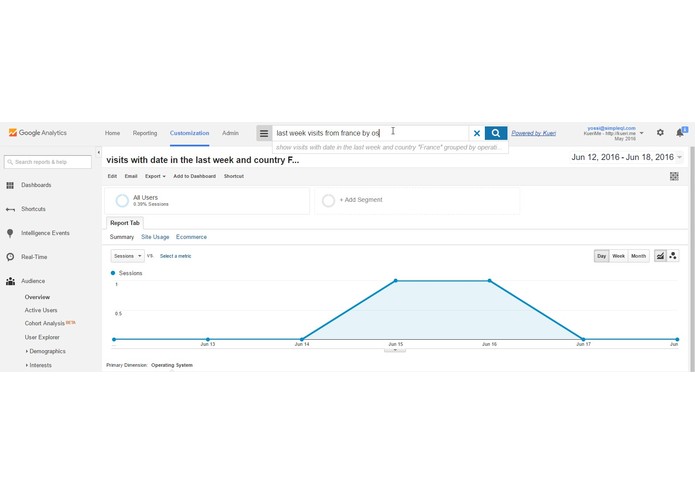Expand the Demographics section
Screen dimensions: 695x494
pyautogui.click(x=46, y=351)
